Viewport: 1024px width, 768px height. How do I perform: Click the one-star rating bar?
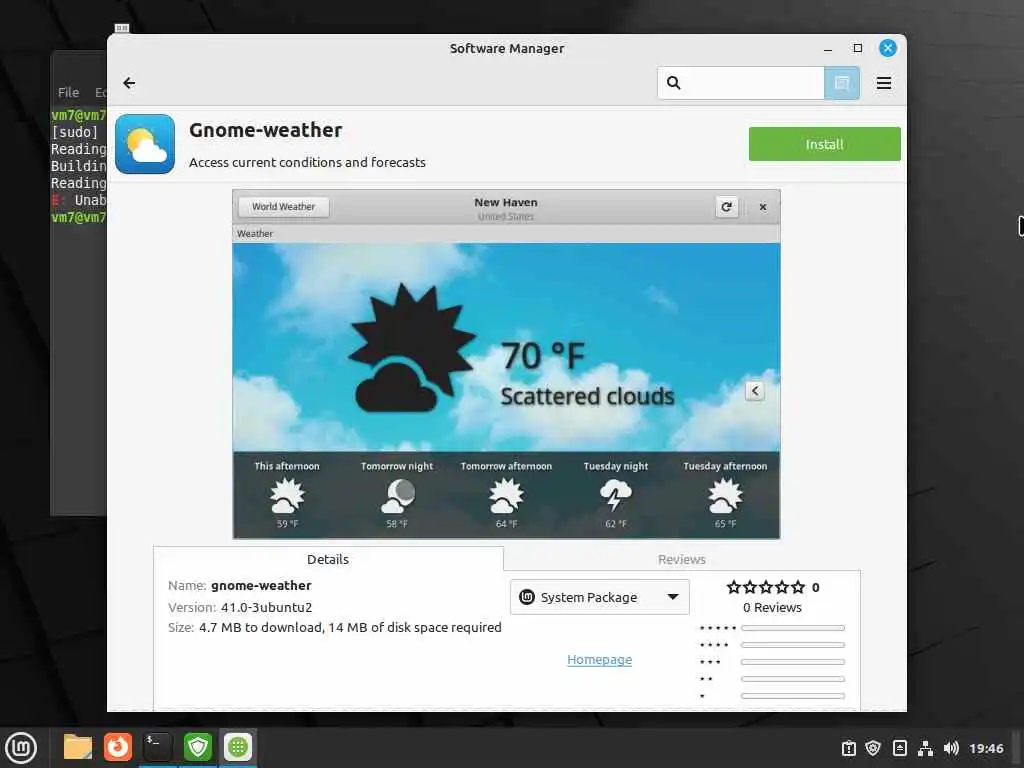click(793, 696)
